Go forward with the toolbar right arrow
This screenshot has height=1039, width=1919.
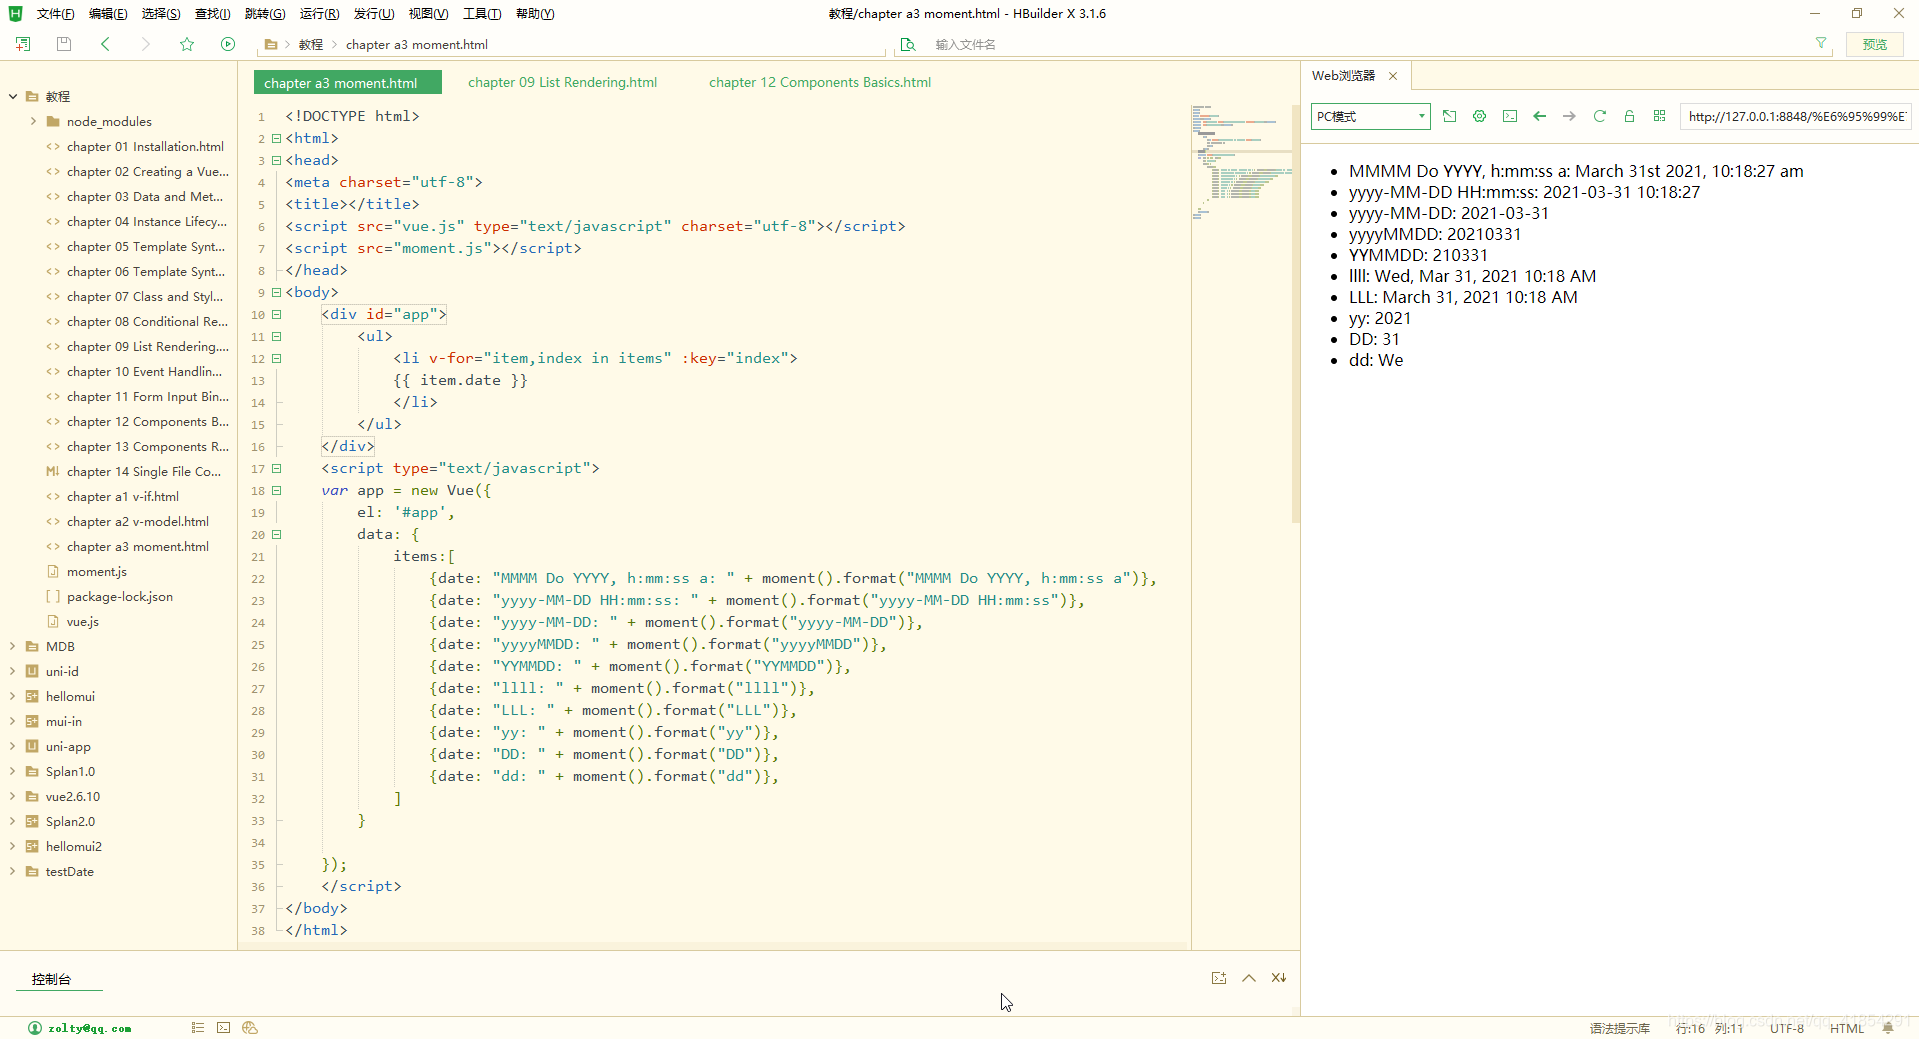(146, 44)
